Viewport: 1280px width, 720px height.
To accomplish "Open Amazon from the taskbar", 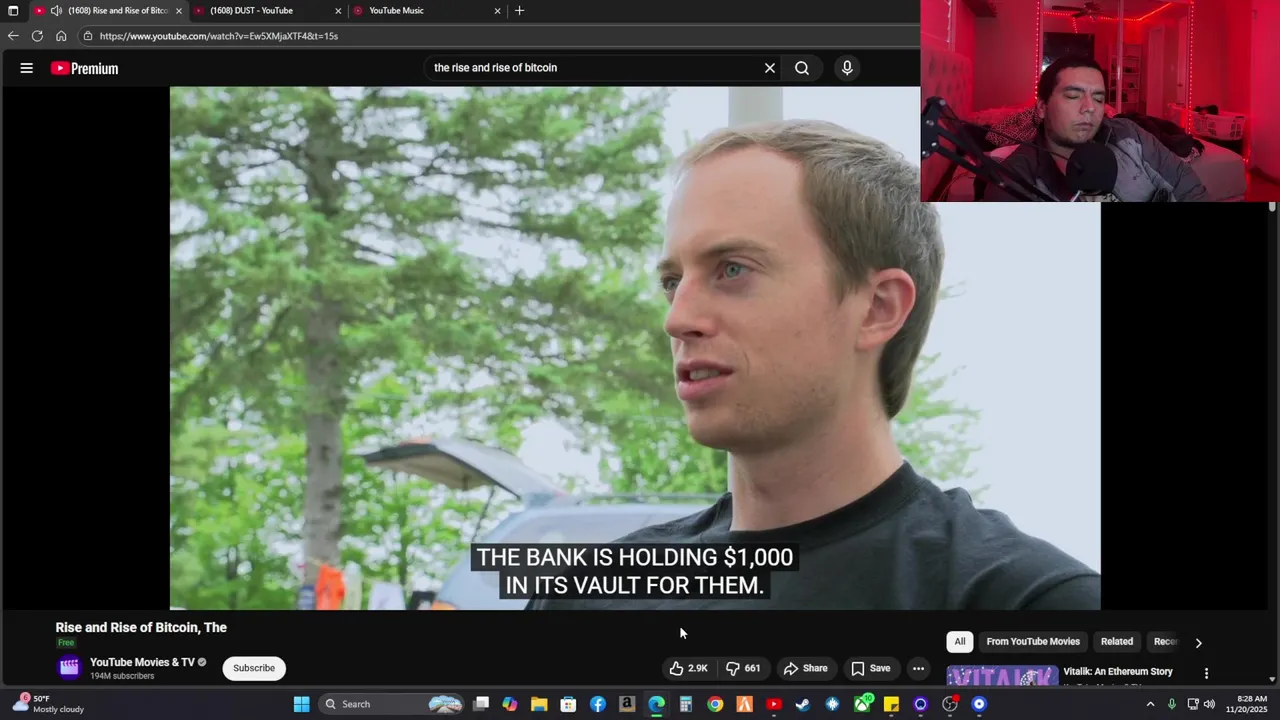I will click(627, 704).
